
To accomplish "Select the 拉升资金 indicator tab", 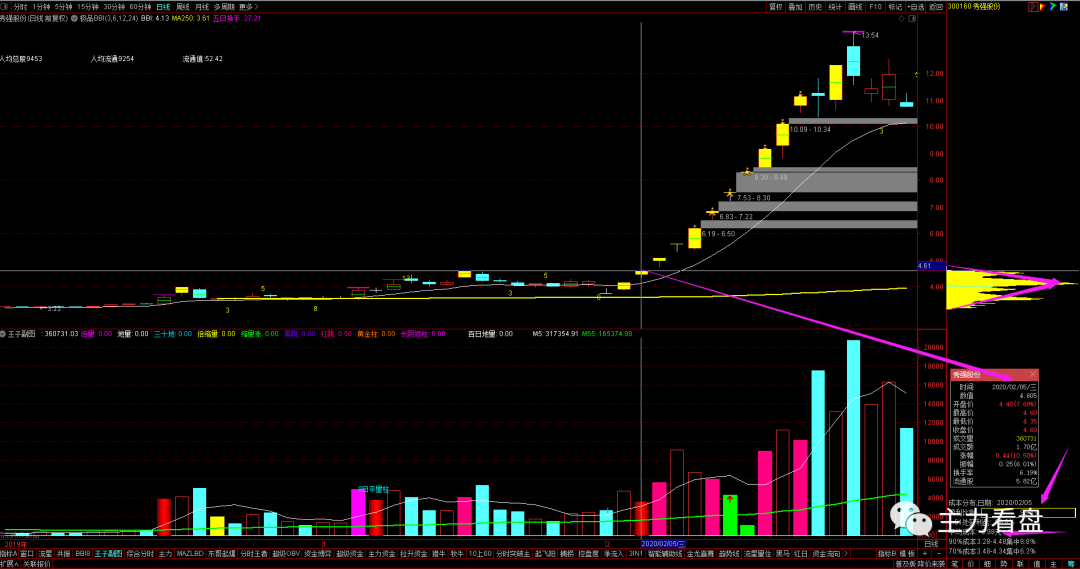I will [413, 554].
